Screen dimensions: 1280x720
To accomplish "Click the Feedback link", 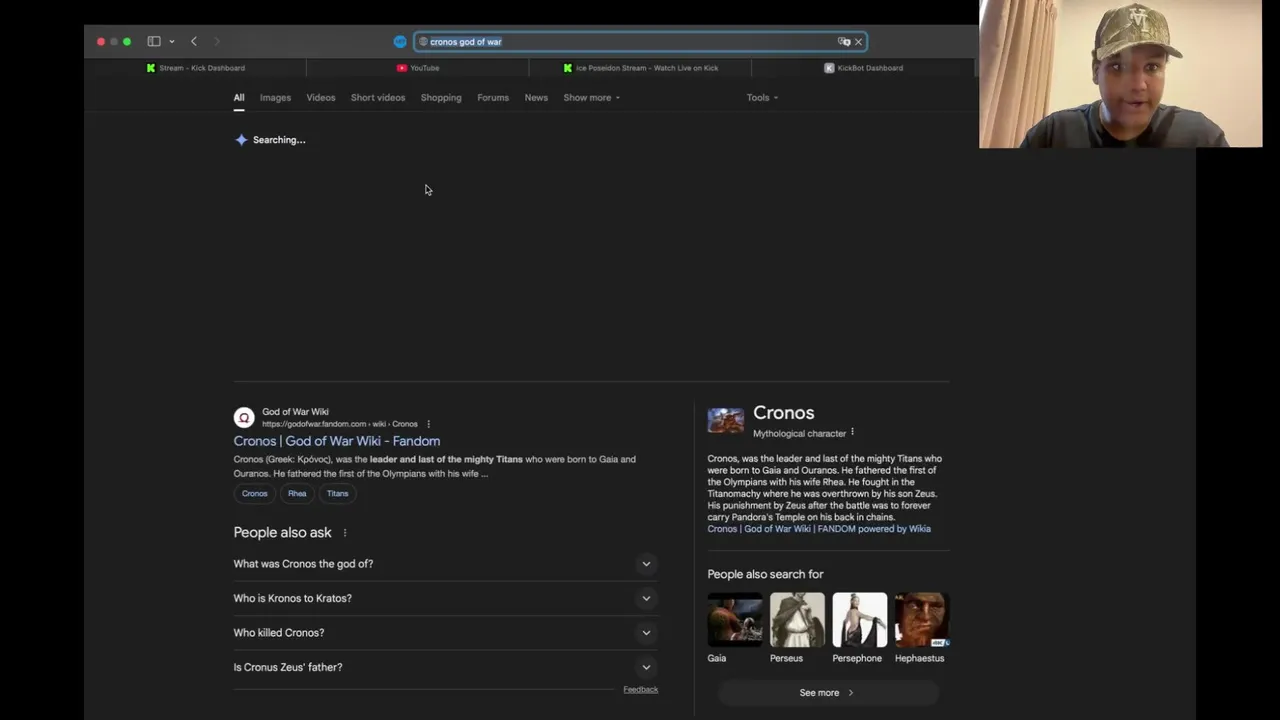I will pyautogui.click(x=641, y=689).
